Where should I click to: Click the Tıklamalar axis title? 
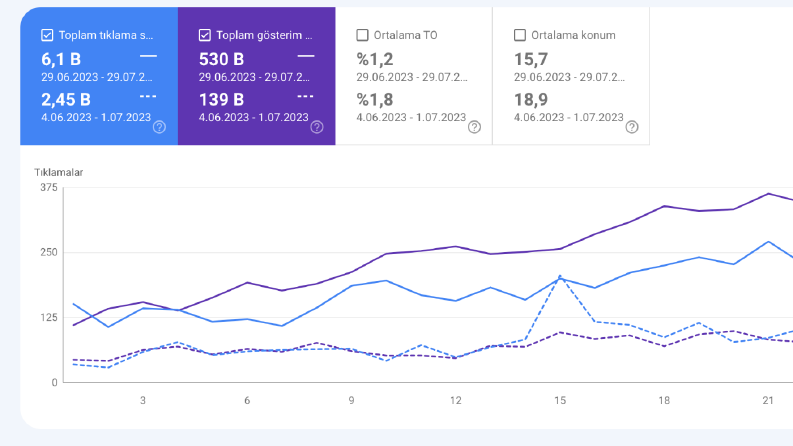click(59, 172)
